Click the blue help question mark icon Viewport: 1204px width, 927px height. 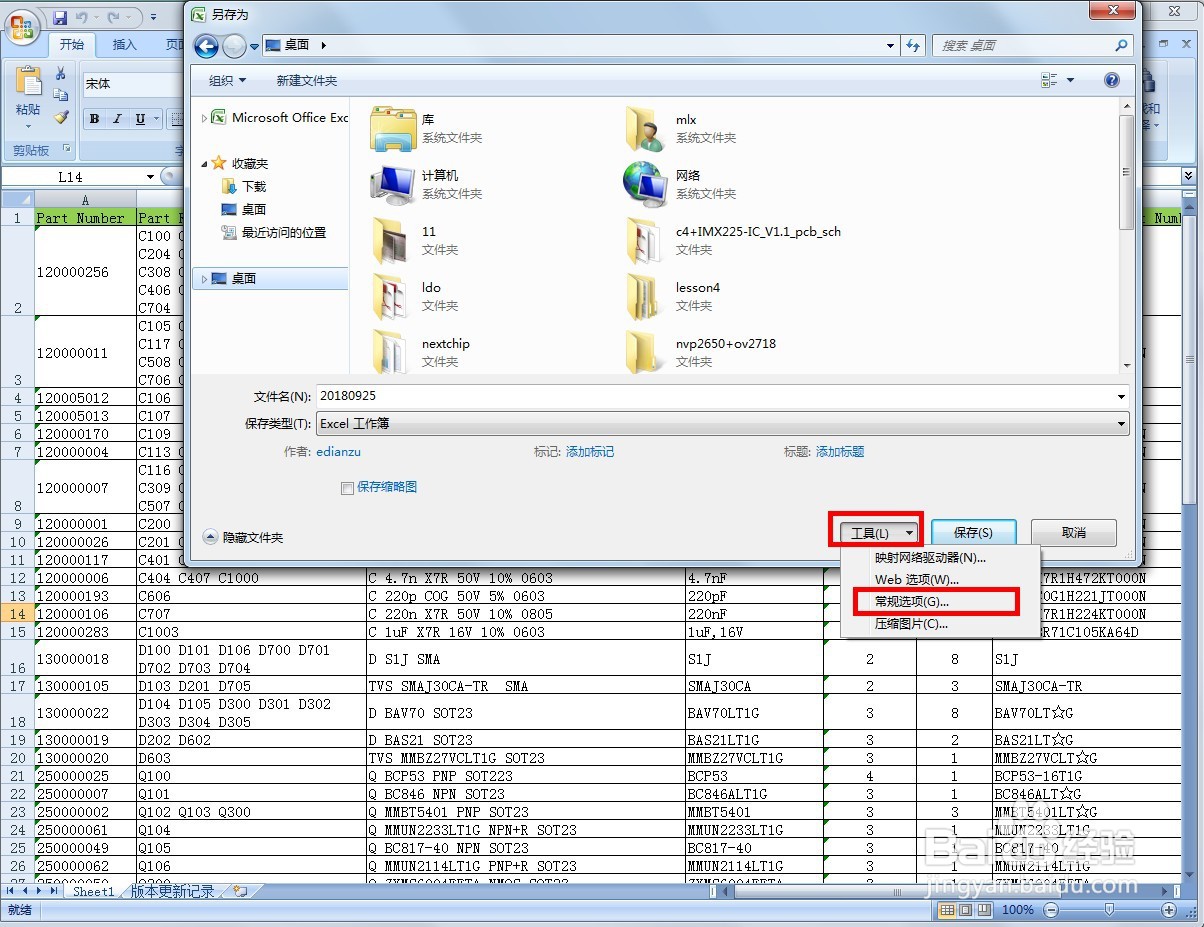coord(1111,80)
